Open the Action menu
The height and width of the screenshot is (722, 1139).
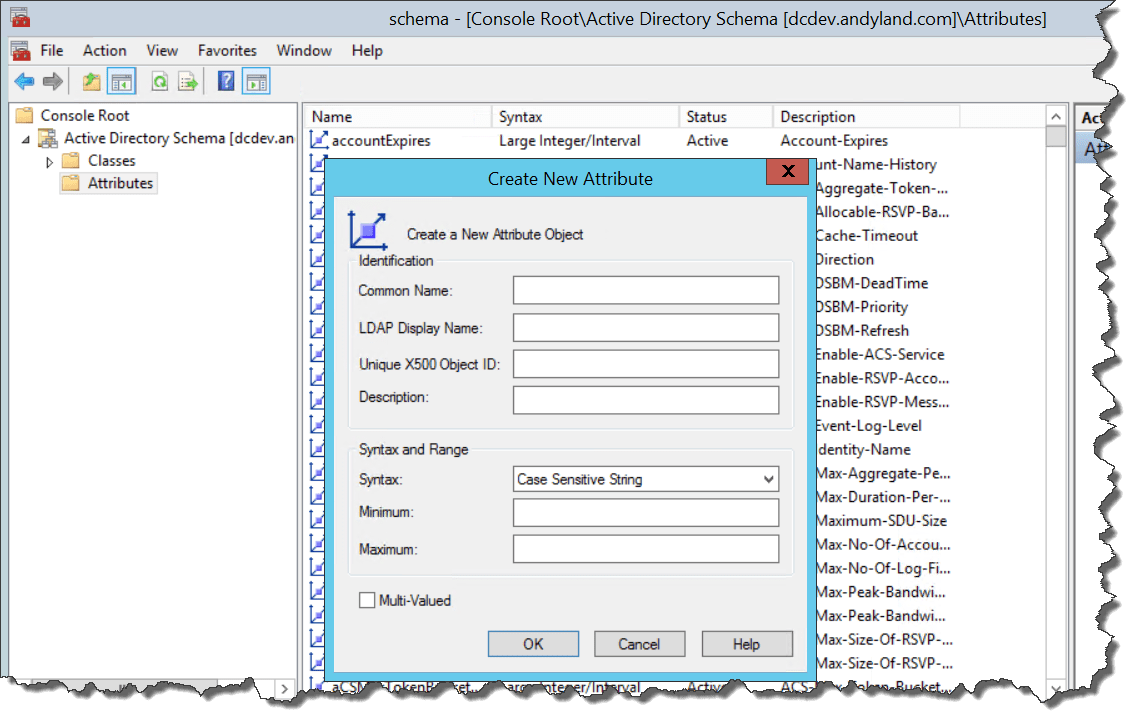click(x=104, y=50)
